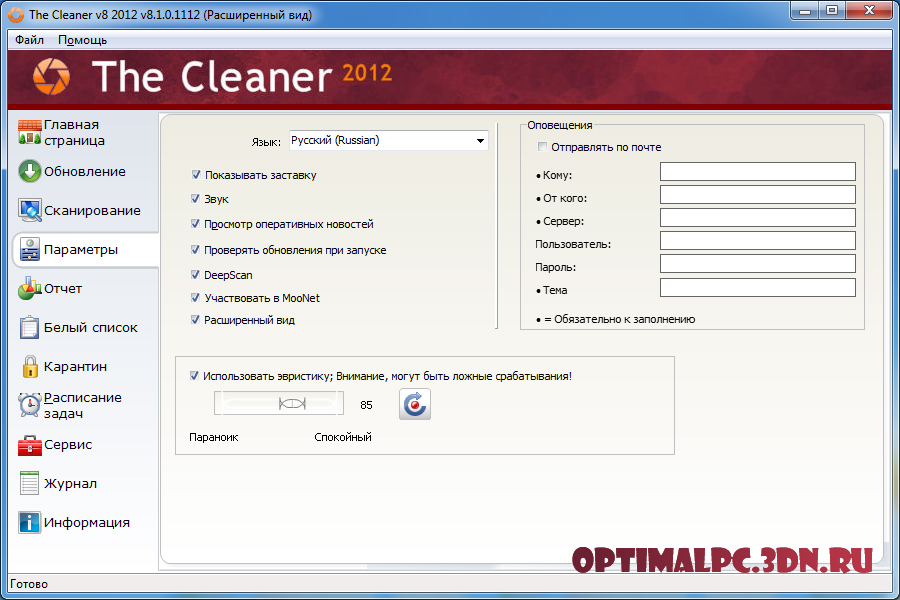Viewport: 900px width, 600px height.
Task: Uncheck Участвовать в MooNet
Action: point(195,297)
